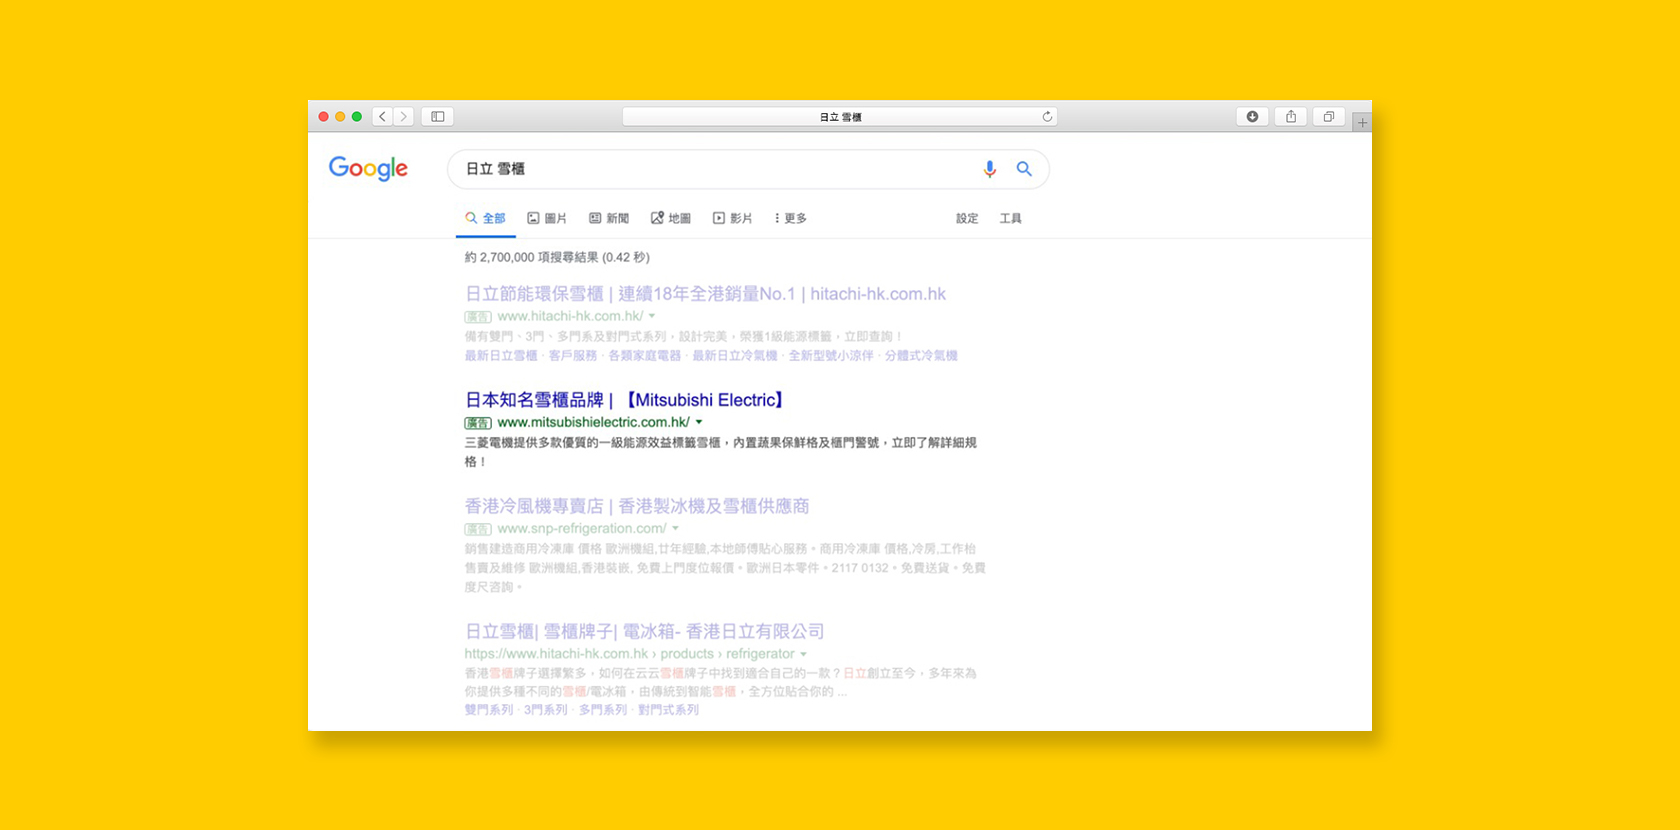Run the search with the magnifier icon
Viewport: 1680px width, 830px height.
point(1024,169)
